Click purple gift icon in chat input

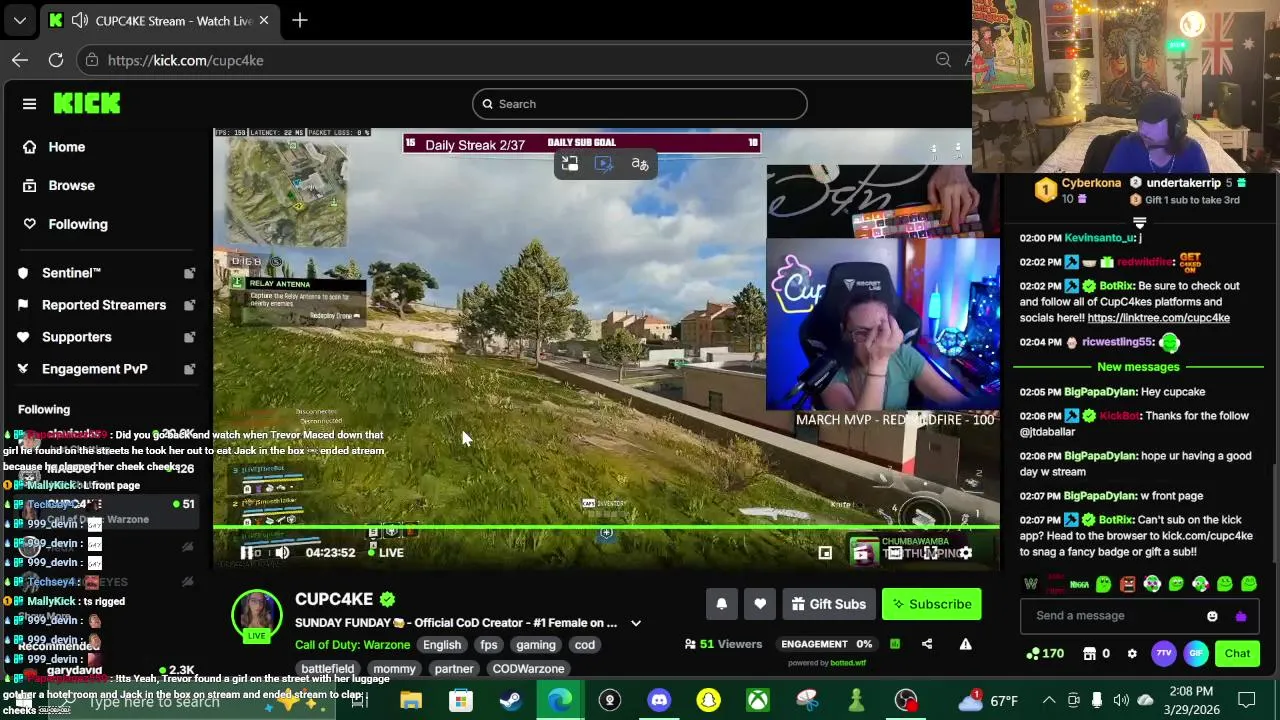tap(1241, 616)
